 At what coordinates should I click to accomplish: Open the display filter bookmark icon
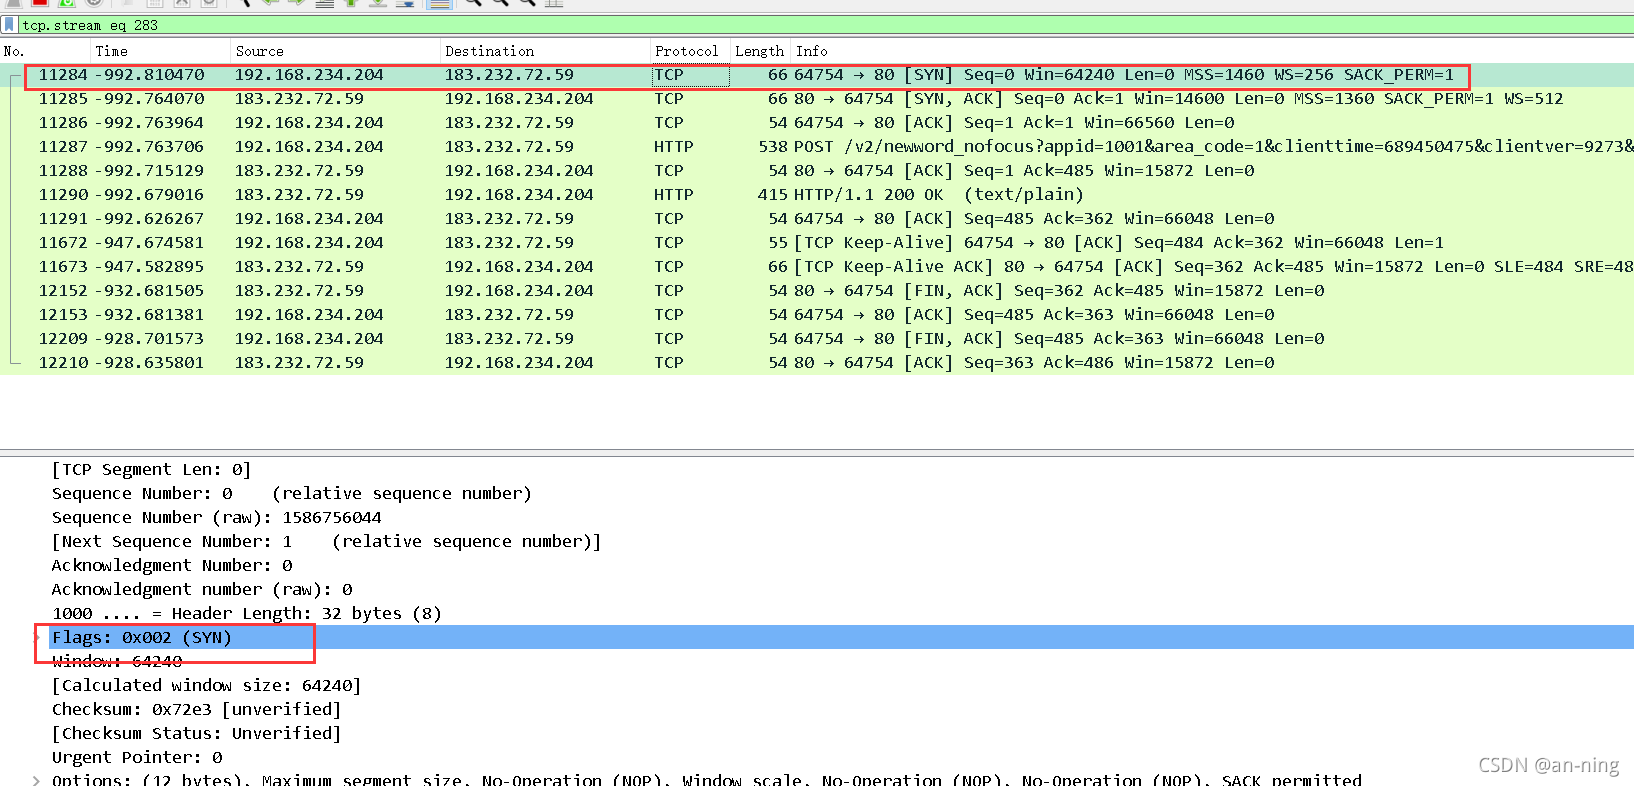click(10, 25)
